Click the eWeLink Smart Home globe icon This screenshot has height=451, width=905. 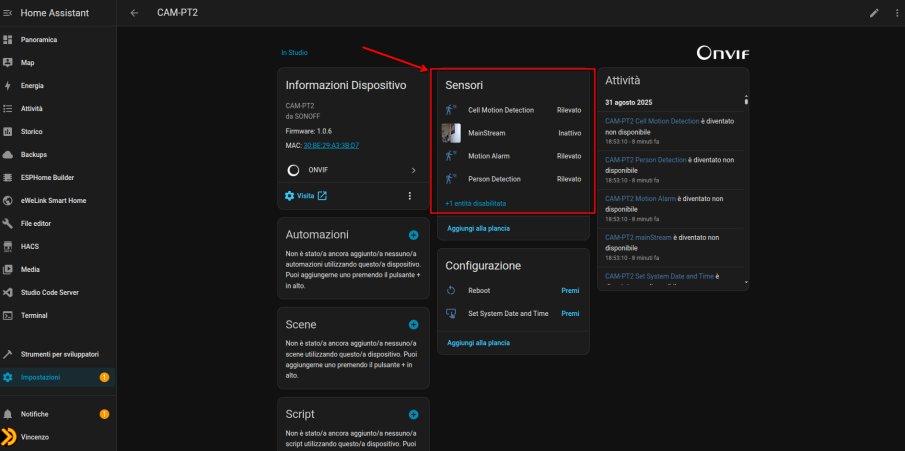(x=8, y=200)
